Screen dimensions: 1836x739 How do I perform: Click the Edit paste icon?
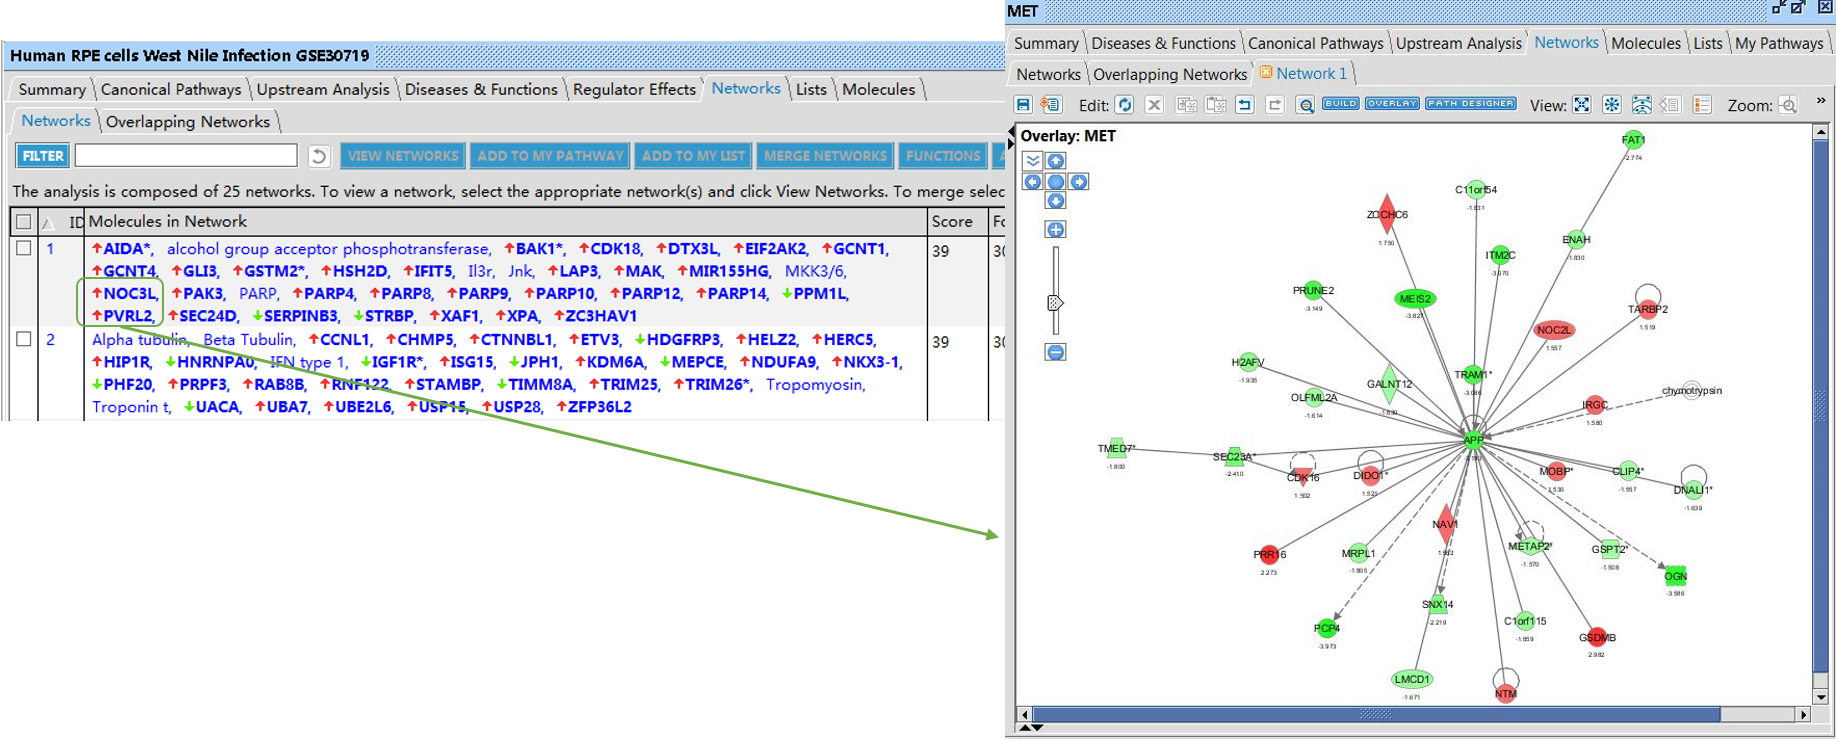point(1216,105)
